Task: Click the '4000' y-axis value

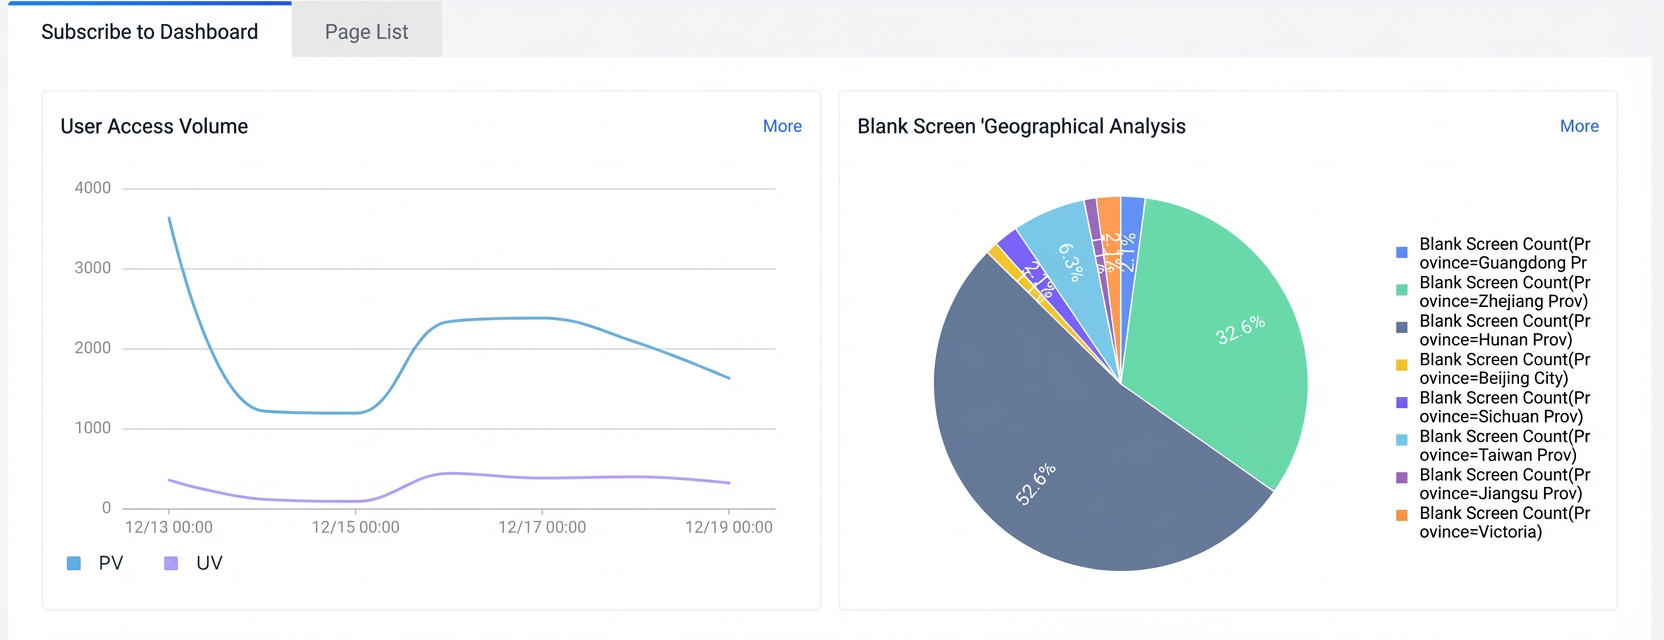Action: tap(93, 188)
